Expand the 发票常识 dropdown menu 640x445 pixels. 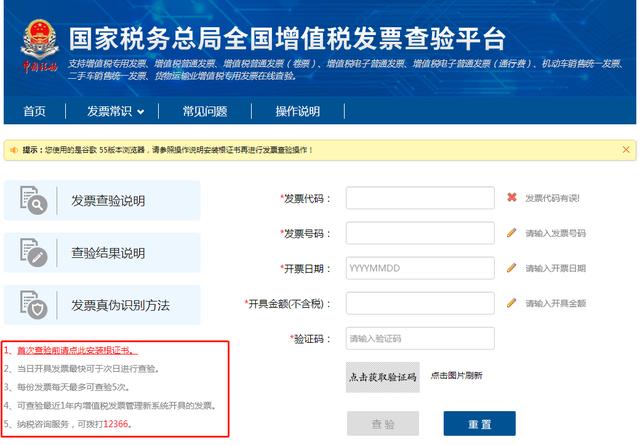coord(116,111)
